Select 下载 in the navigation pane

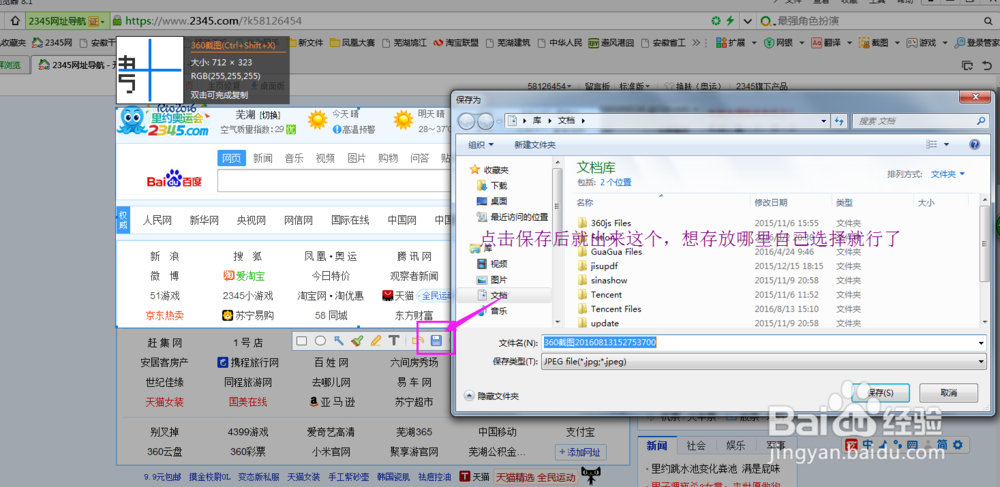tap(492, 185)
